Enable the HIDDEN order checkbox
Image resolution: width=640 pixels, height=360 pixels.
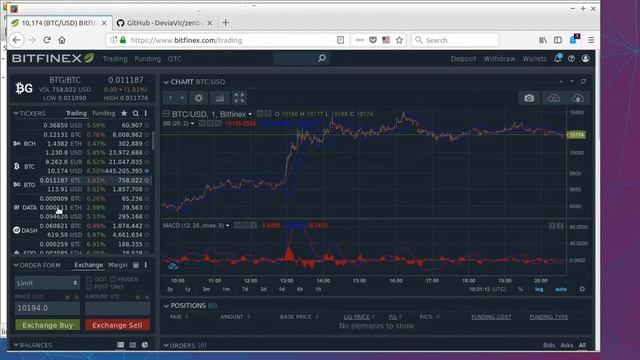(113, 279)
